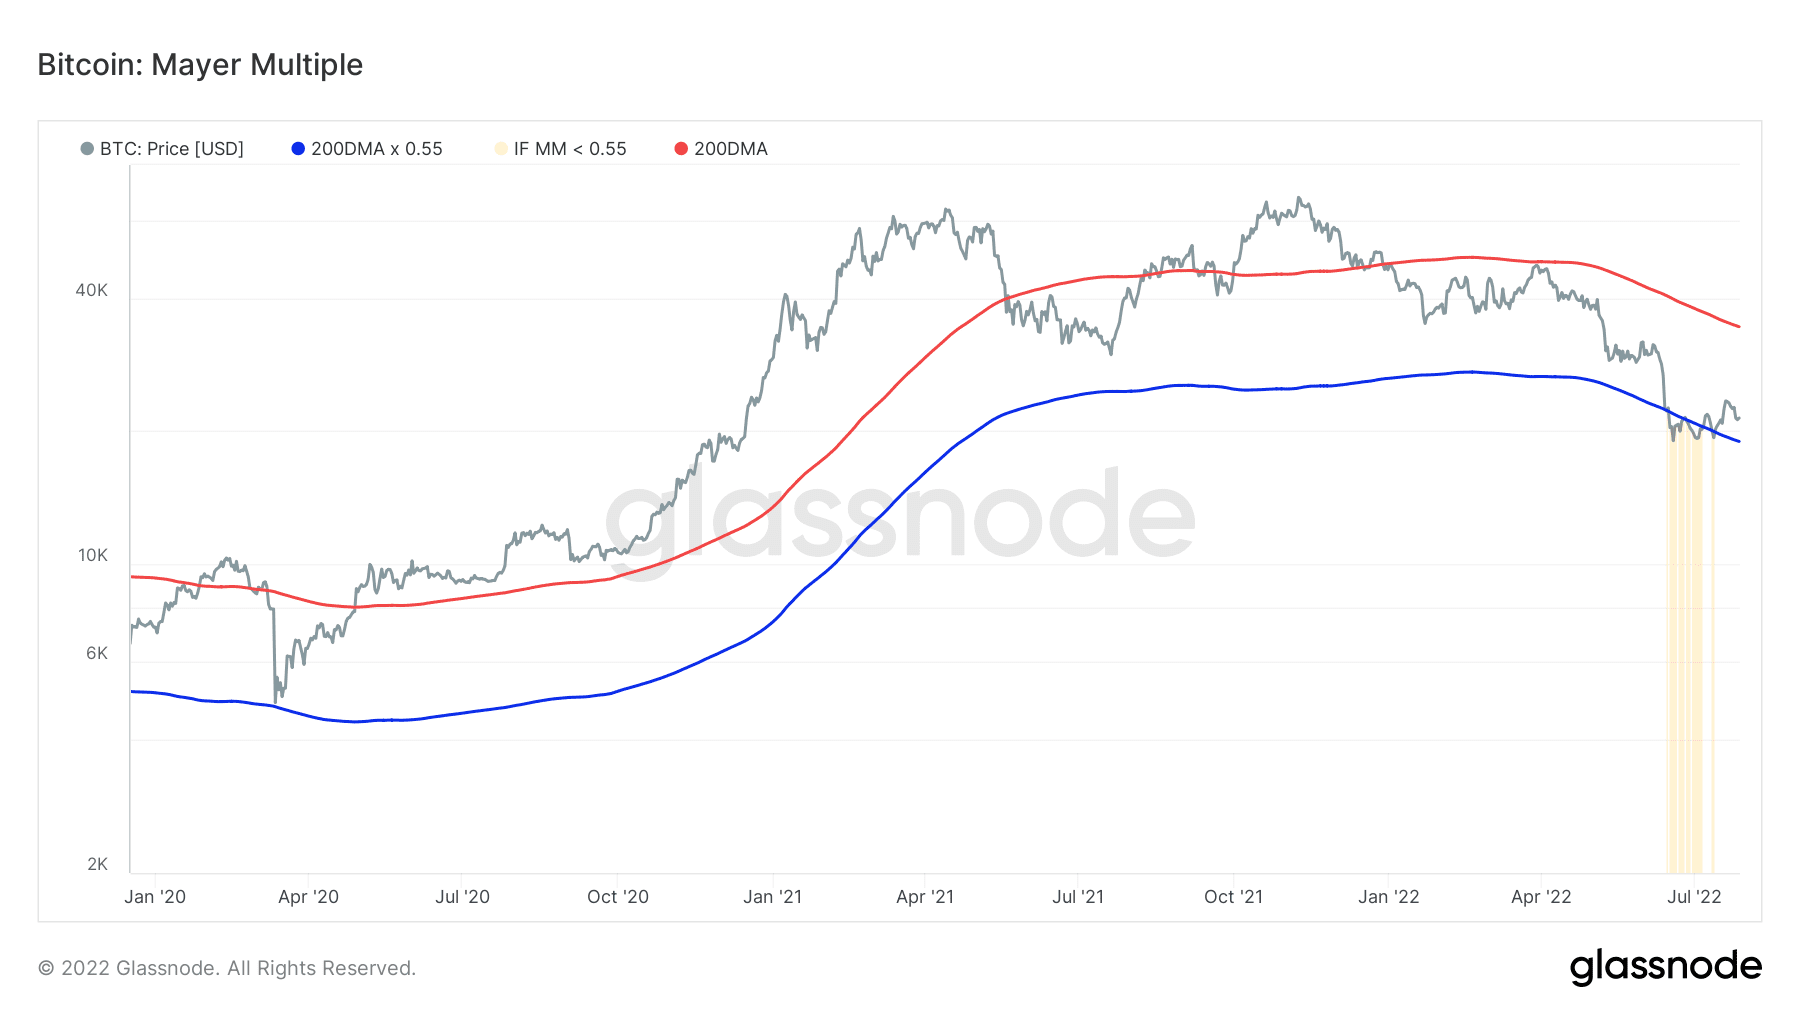This screenshot has height=1013, width=1800.
Task: Select the Jul '22 x-axis label
Action: tap(1694, 897)
